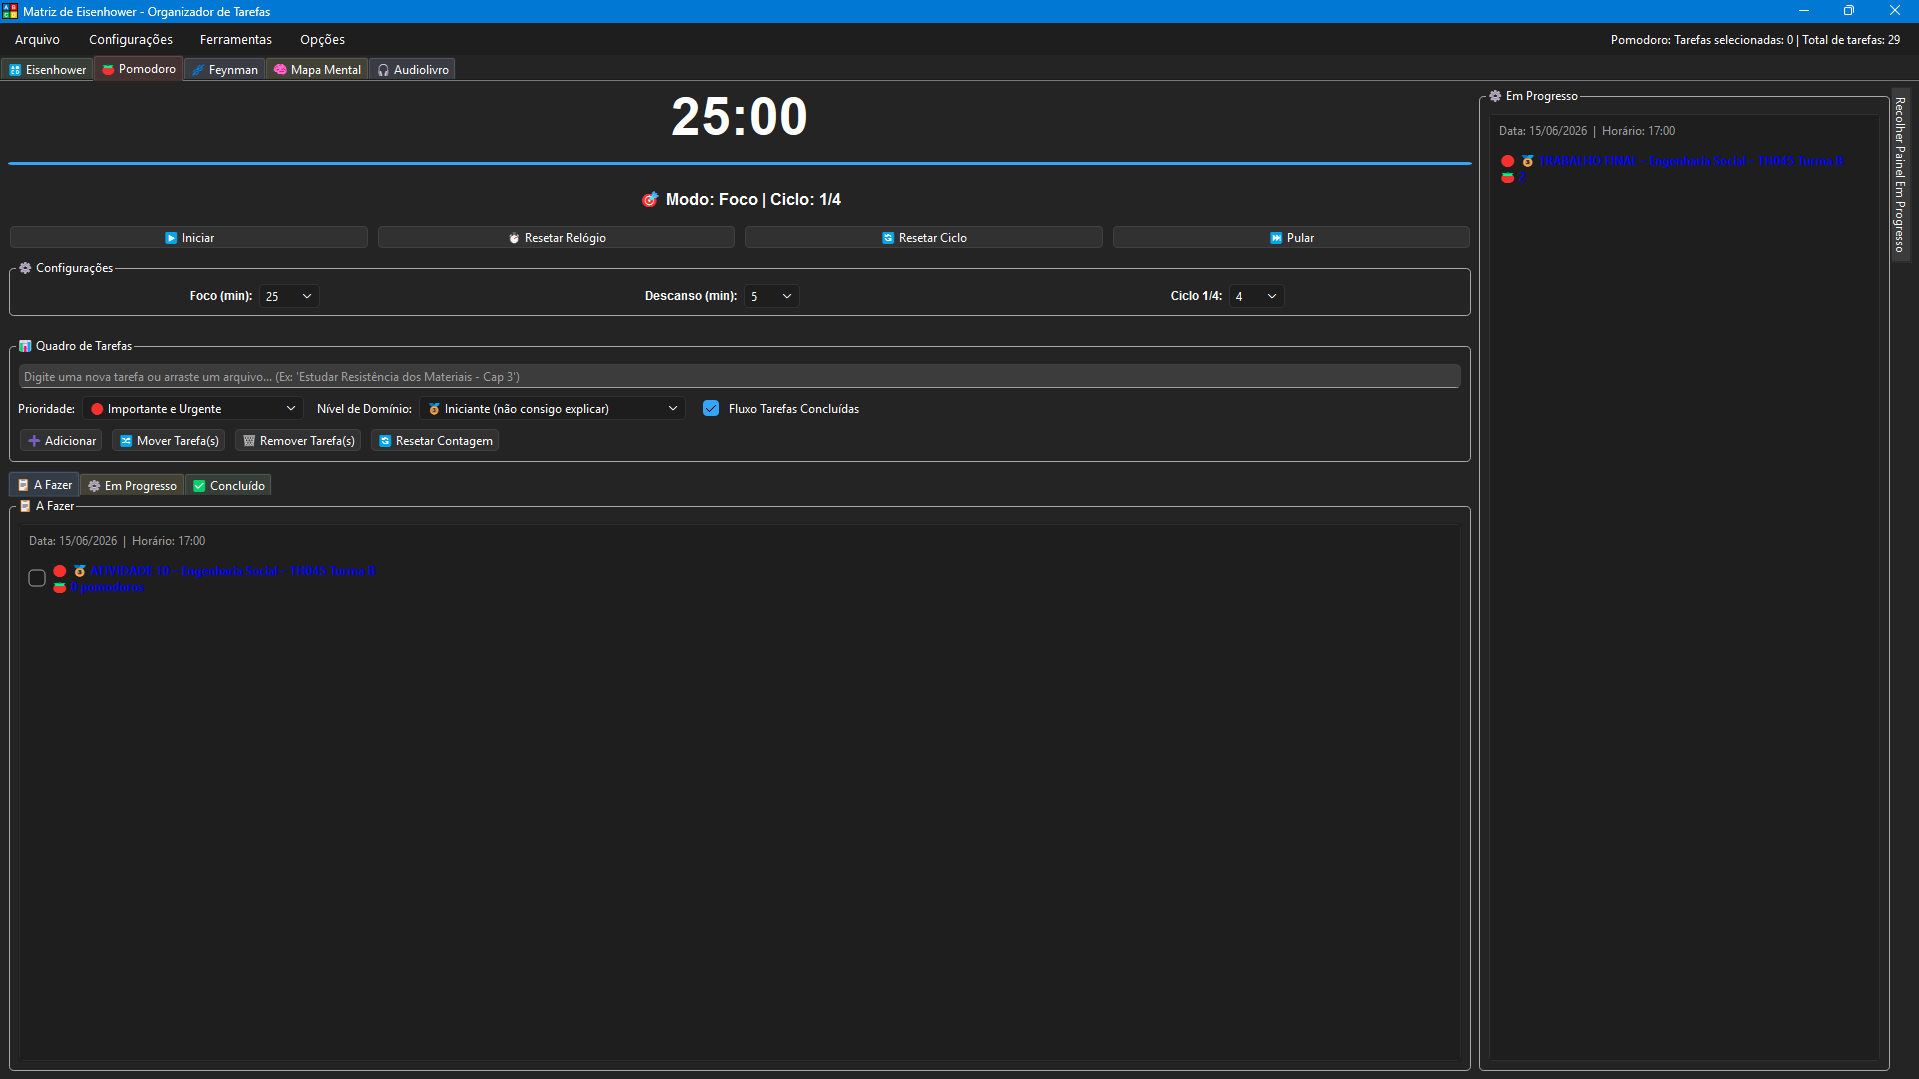Open the Descanso (min) dropdown
The height and width of the screenshot is (1079, 1919).
click(x=771, y=296)
